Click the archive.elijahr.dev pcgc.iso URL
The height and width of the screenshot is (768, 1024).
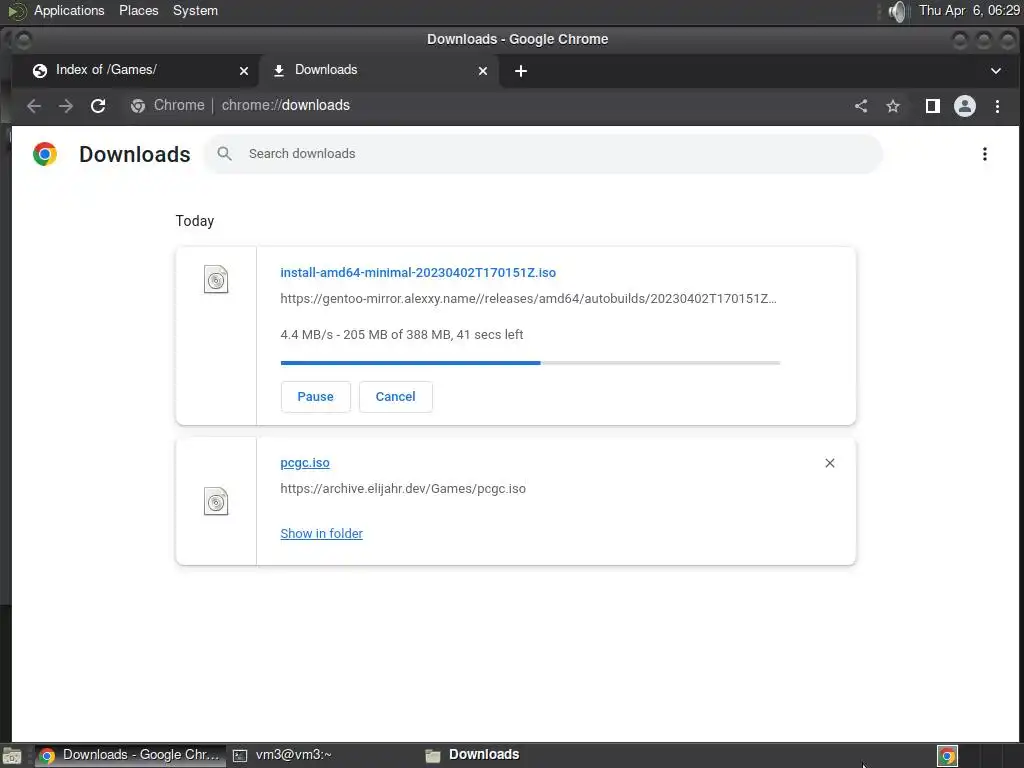tap(403, 488)
